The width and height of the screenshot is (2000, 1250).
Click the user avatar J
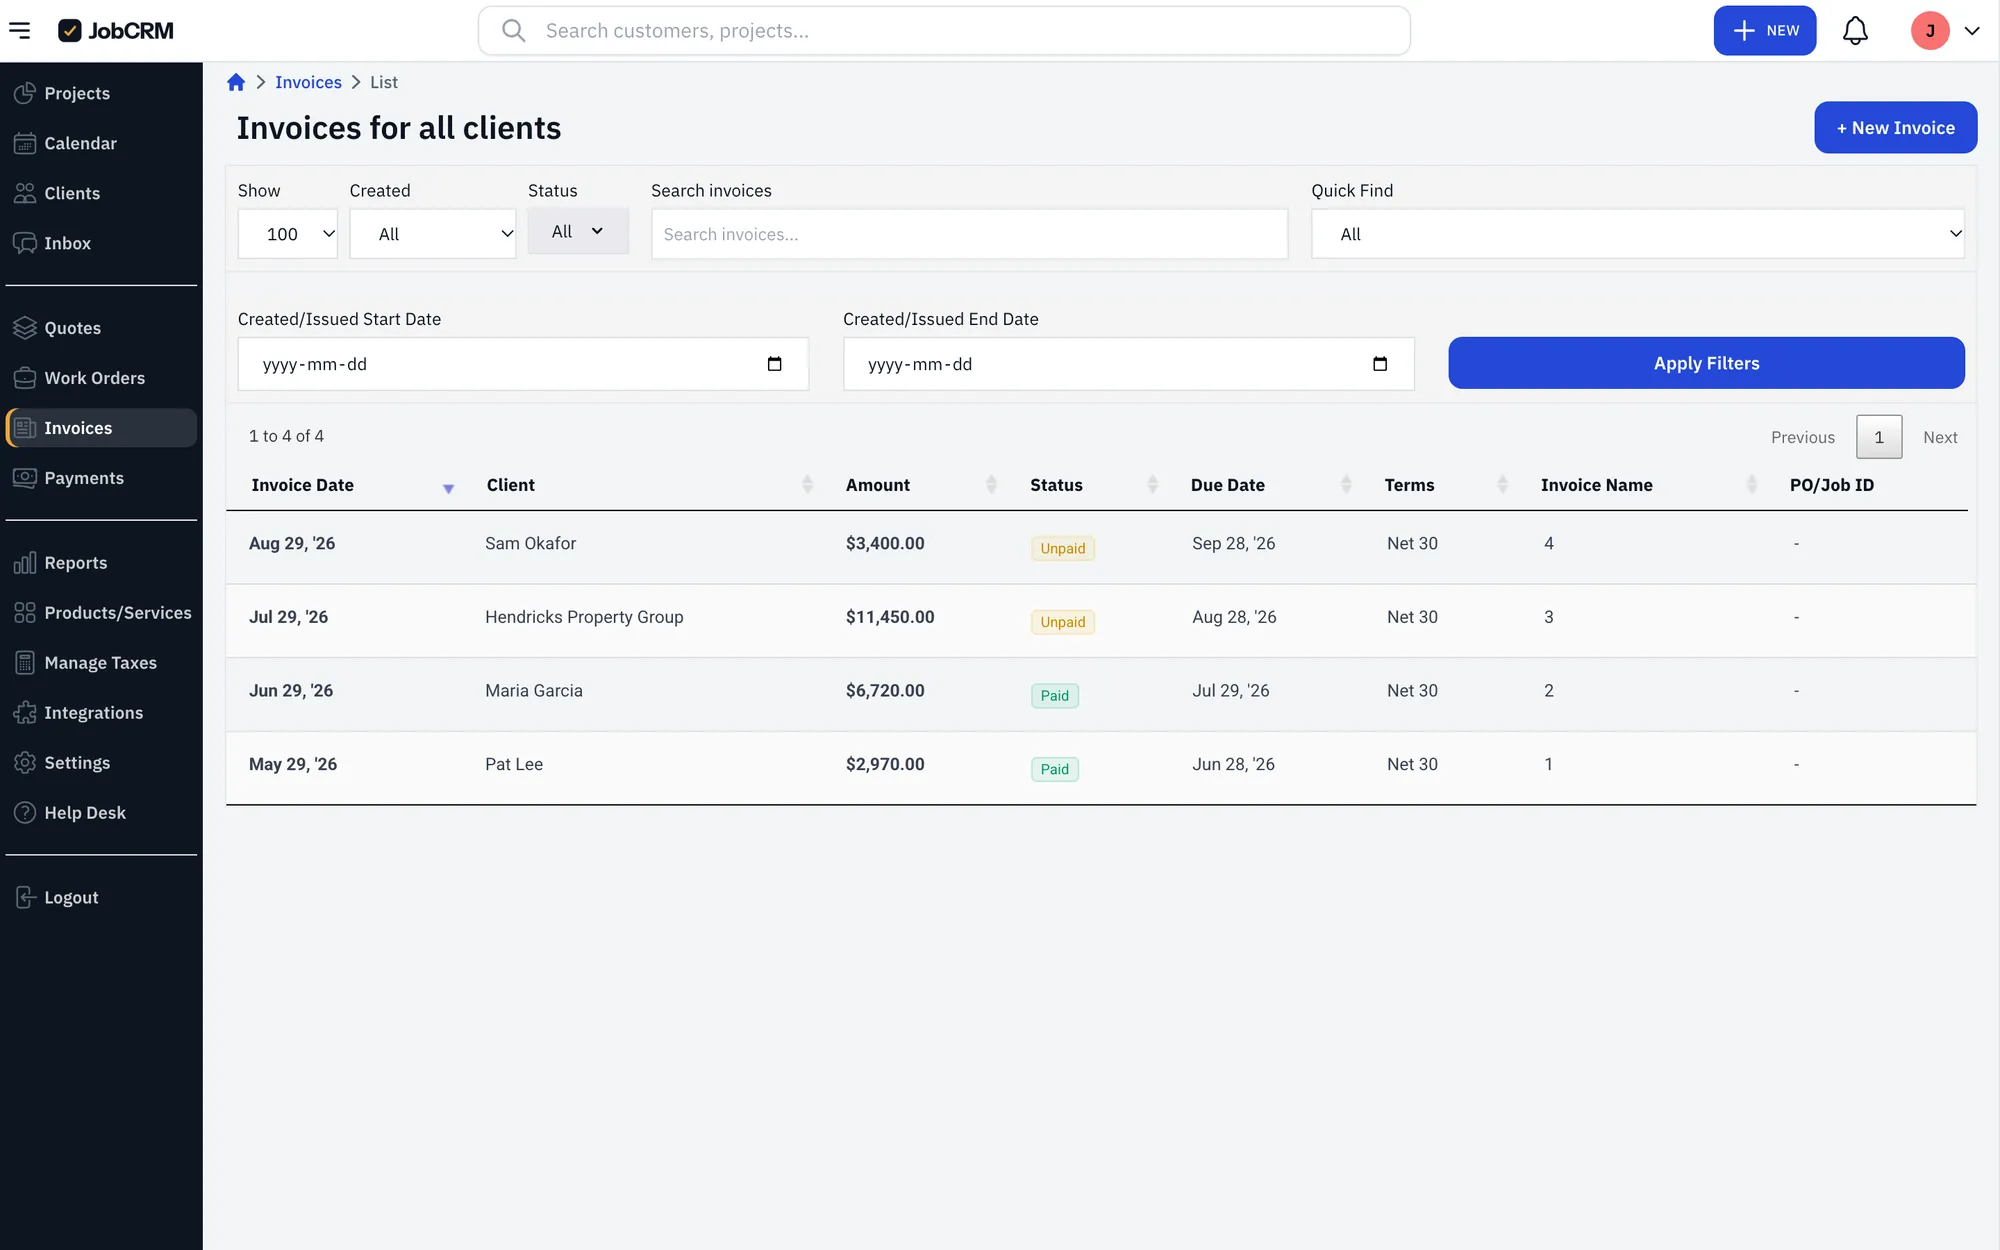[1930, 31]
